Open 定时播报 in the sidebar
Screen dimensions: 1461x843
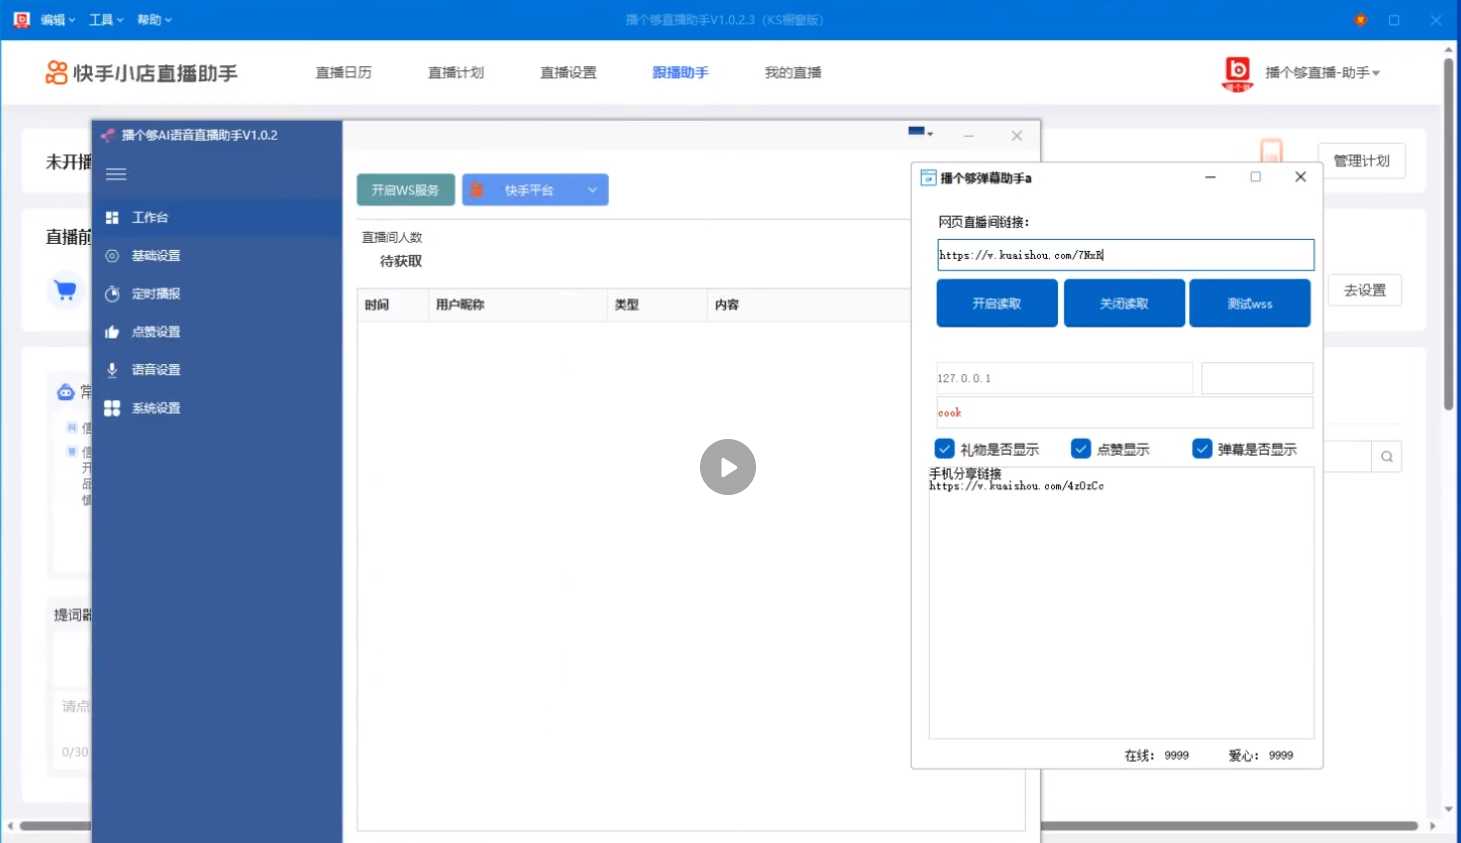point(217,294)
